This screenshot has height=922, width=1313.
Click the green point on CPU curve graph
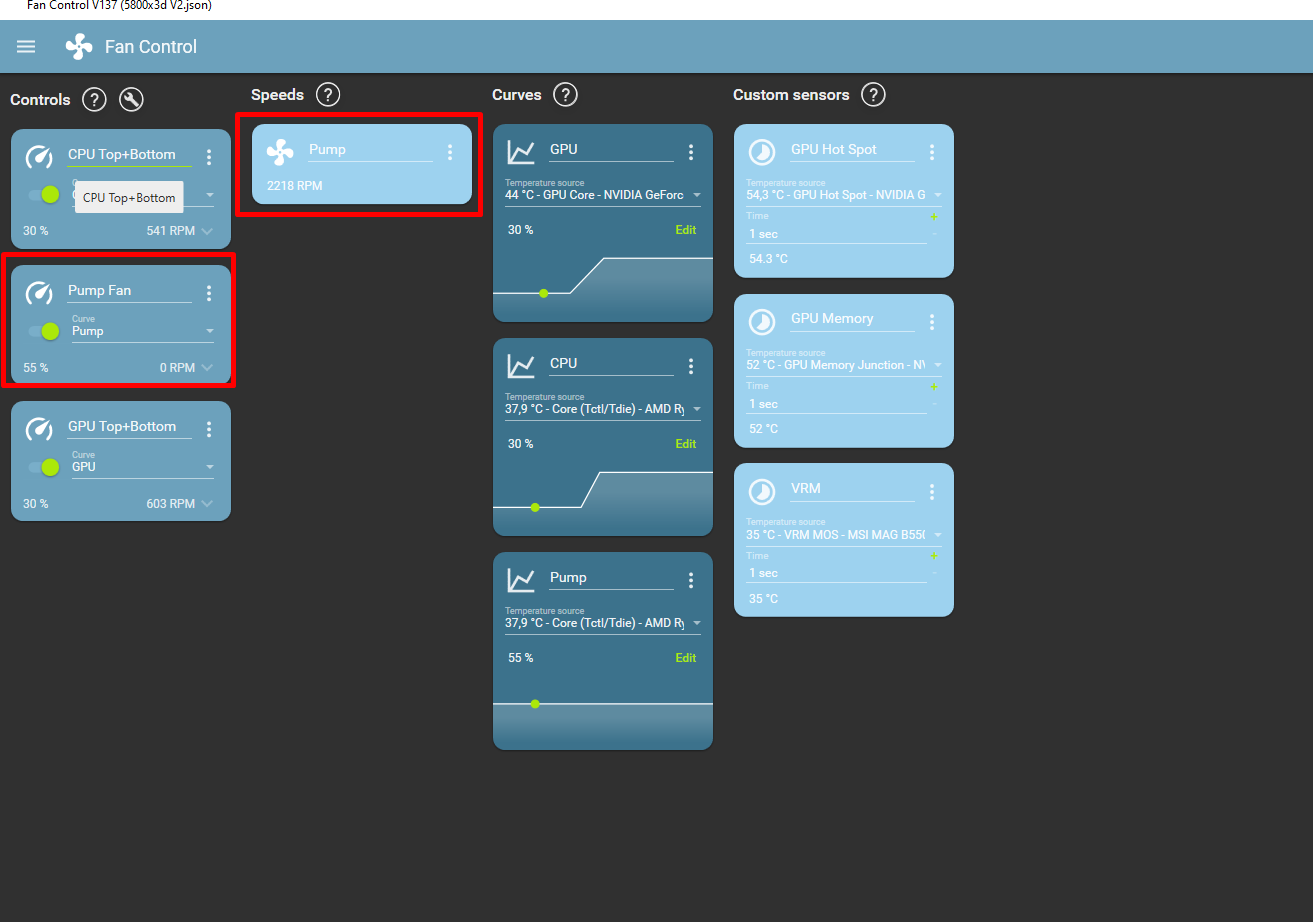click(x=535, y=507)
